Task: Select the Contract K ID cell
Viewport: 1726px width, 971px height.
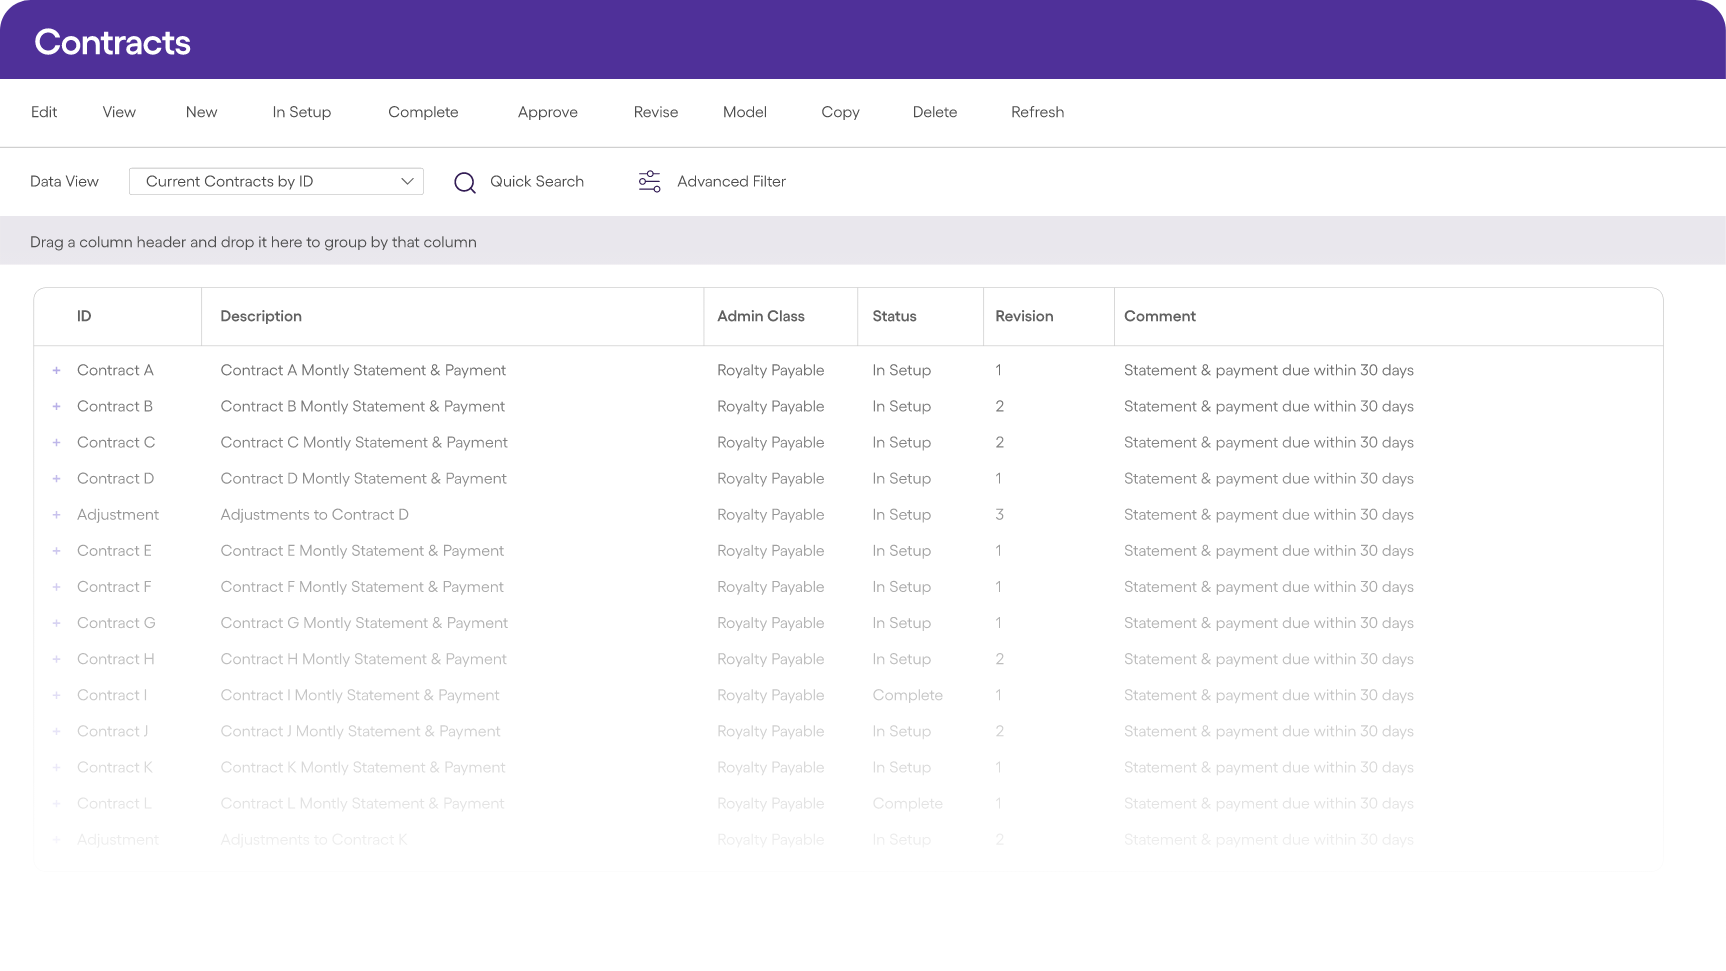Action: pos(115,767)
